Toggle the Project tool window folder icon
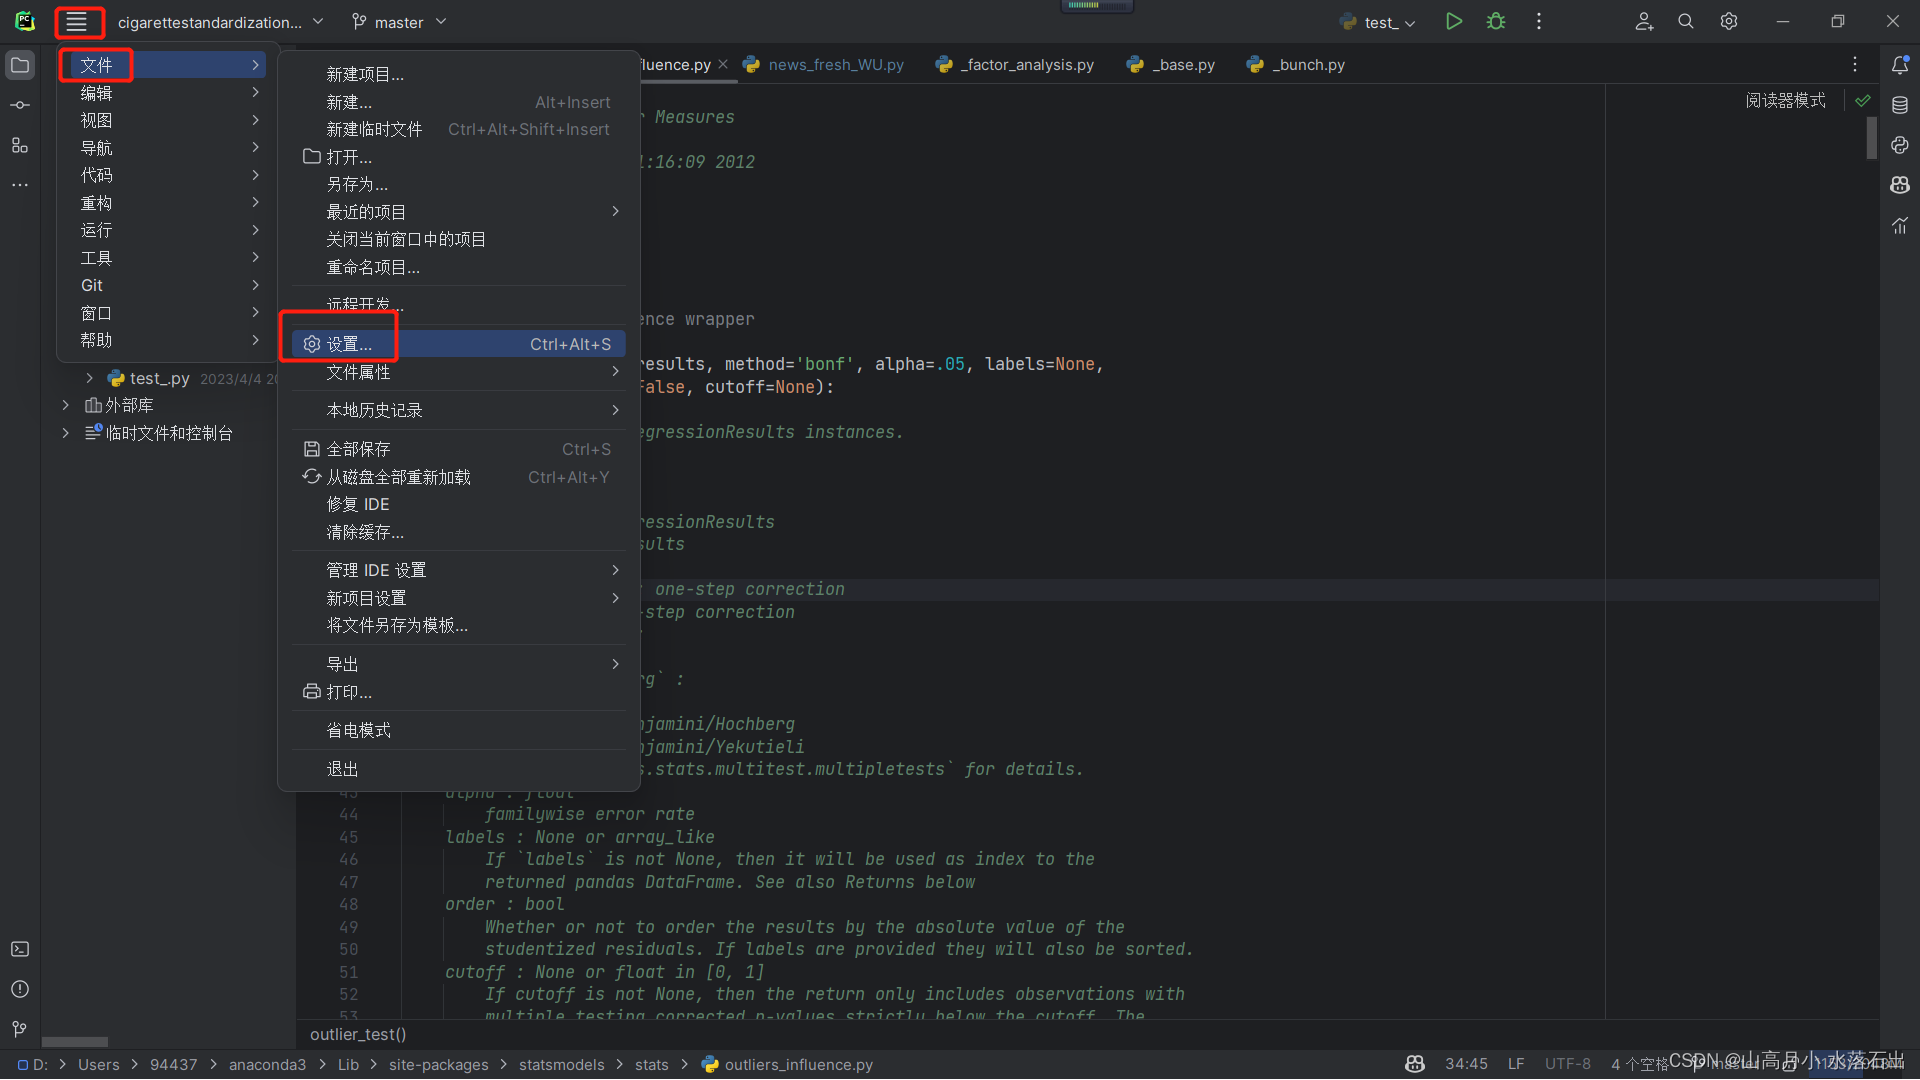The image size is (1920, 1080). pos(19,65)
